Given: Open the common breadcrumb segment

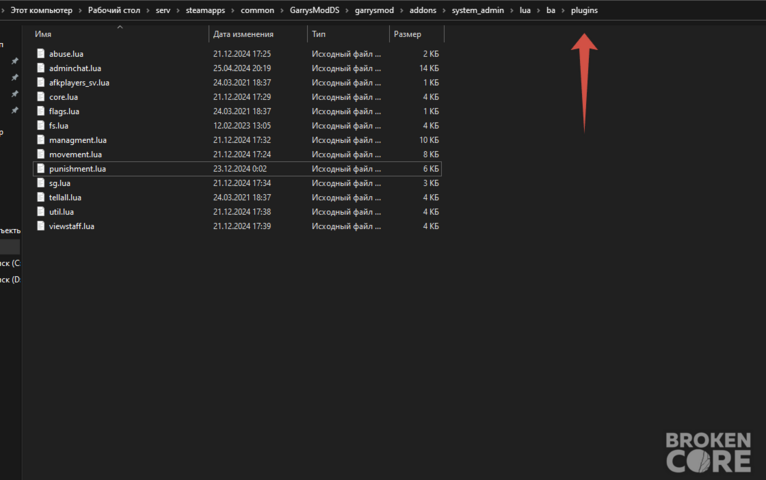Looking at the screenshot, I should 257,10.
